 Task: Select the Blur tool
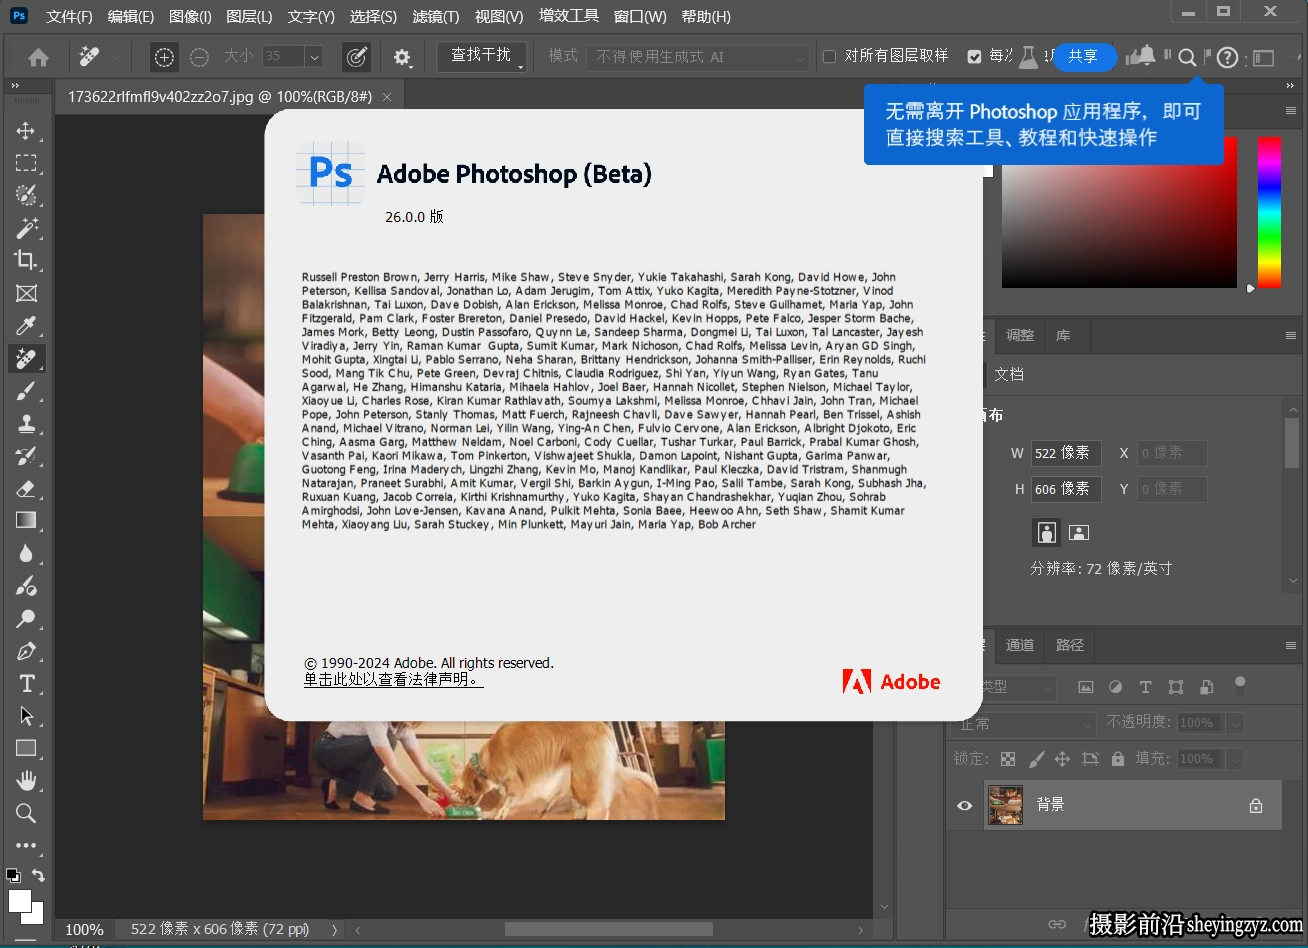[26, 553]
